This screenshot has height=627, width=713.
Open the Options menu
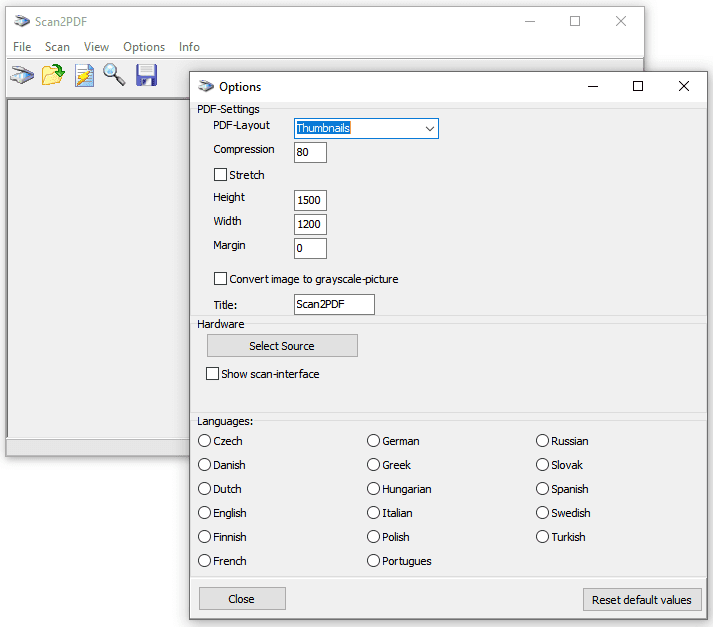click(x=144, y=47)
